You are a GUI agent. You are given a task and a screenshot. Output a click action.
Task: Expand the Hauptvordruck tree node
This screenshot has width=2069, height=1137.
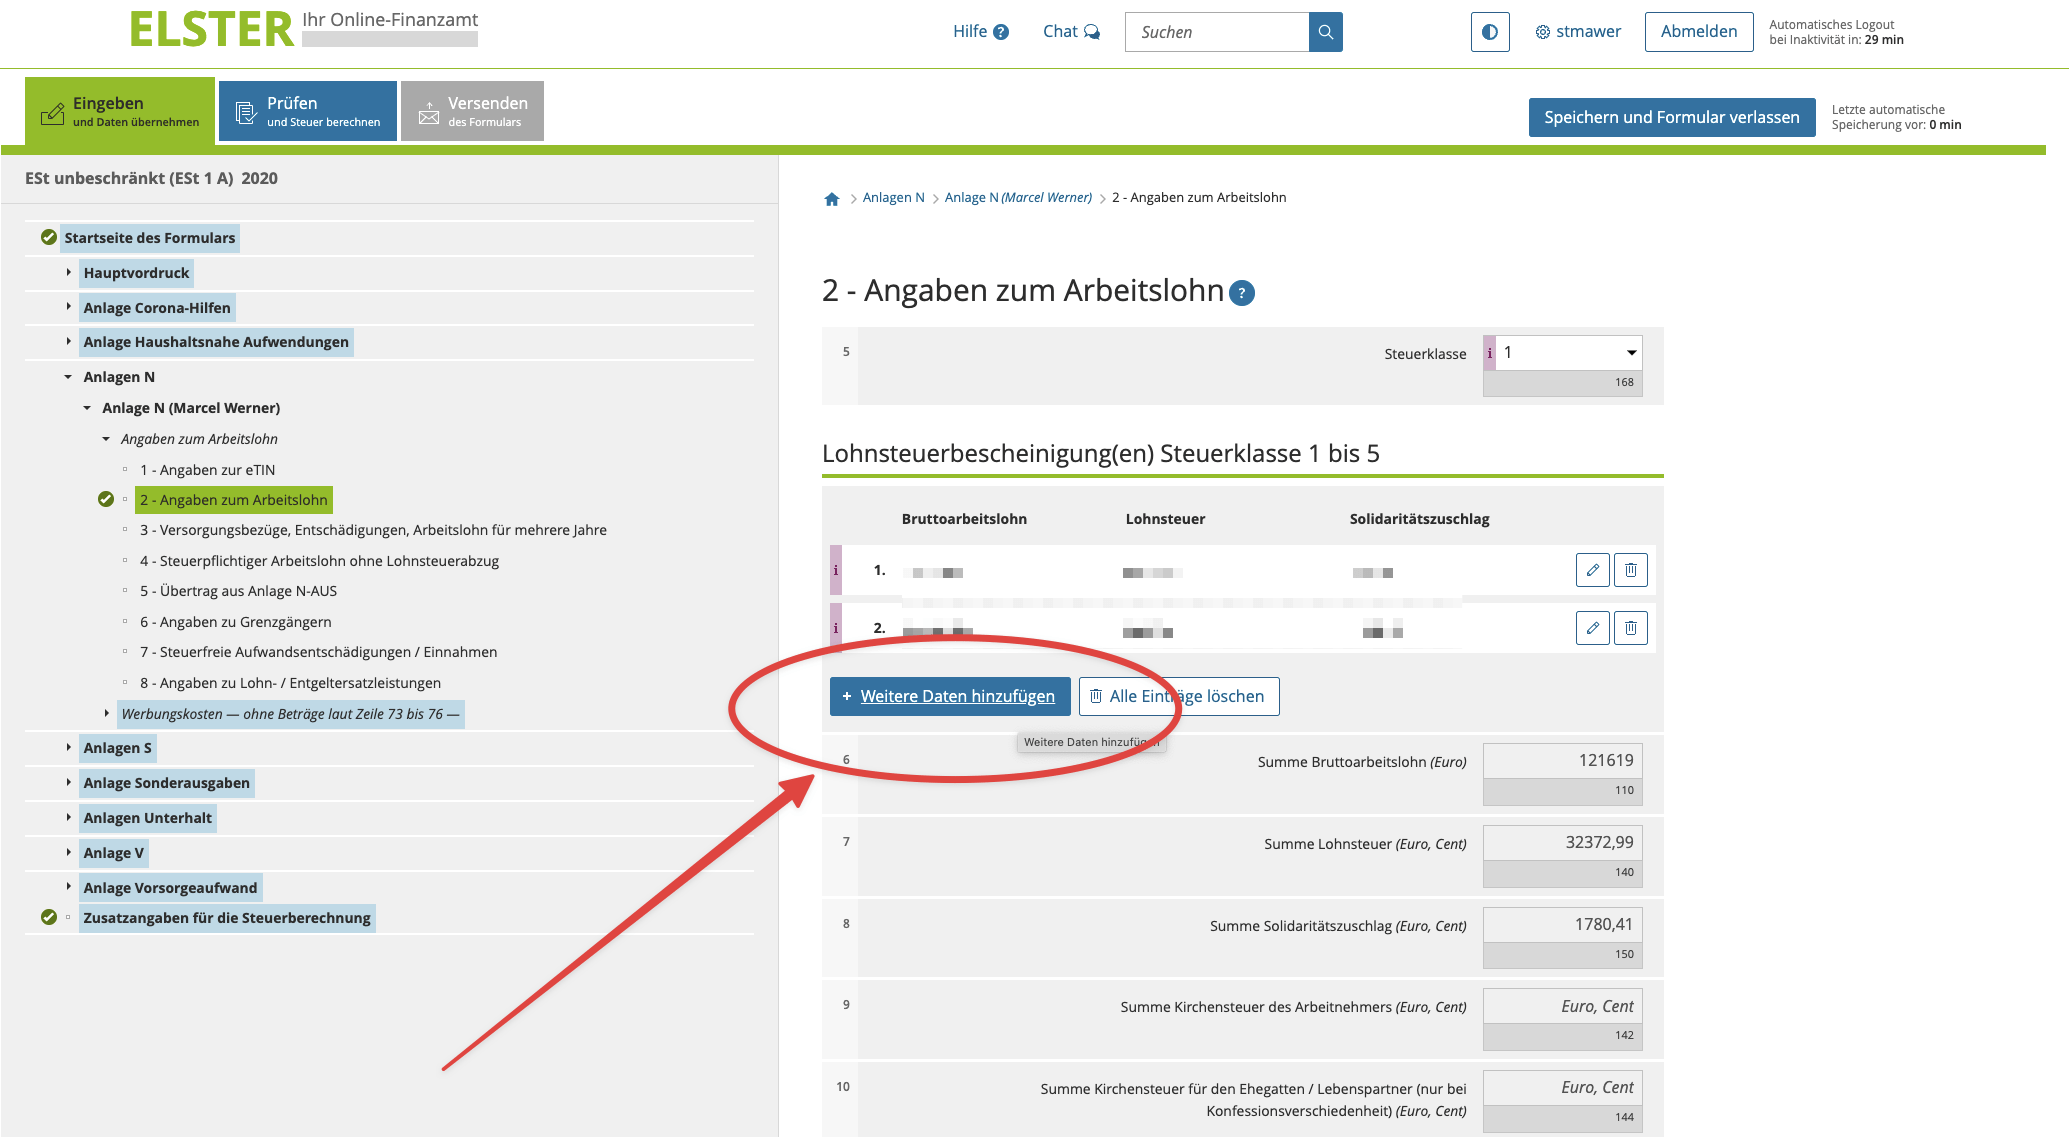tap(68, 272)
